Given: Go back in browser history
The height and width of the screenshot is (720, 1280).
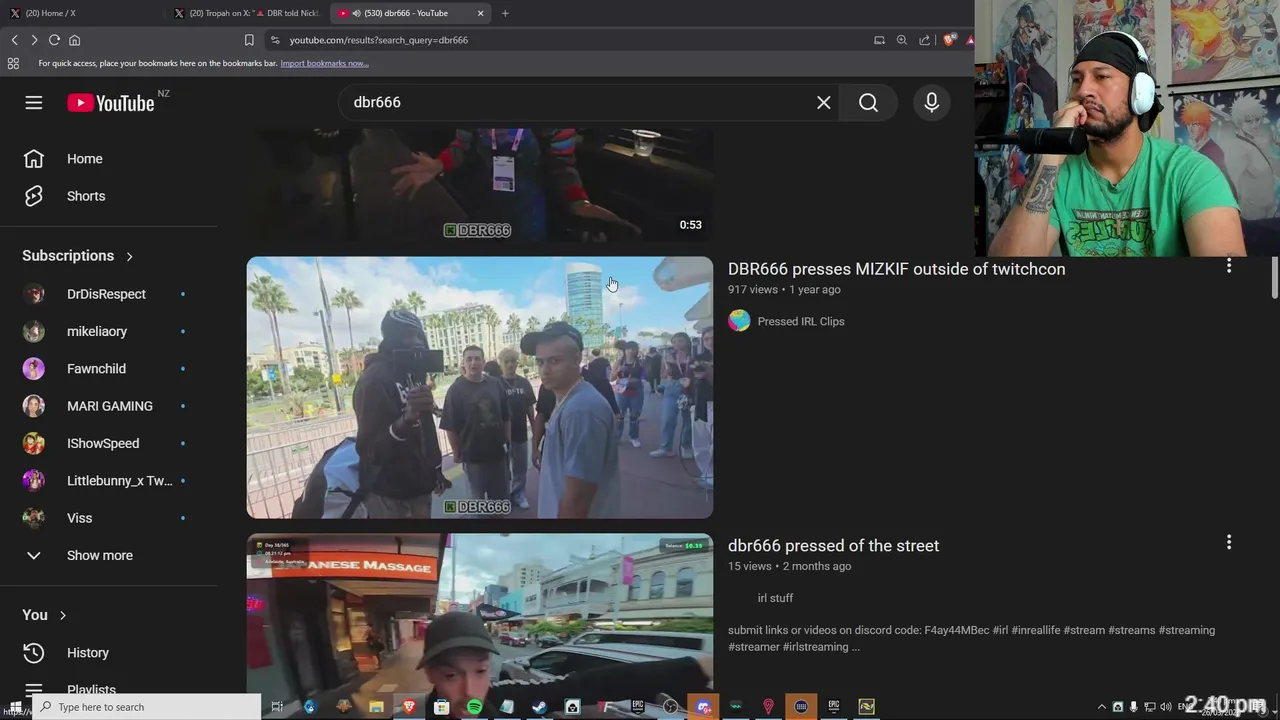Looking at the screenshot, I should point(15,40).
